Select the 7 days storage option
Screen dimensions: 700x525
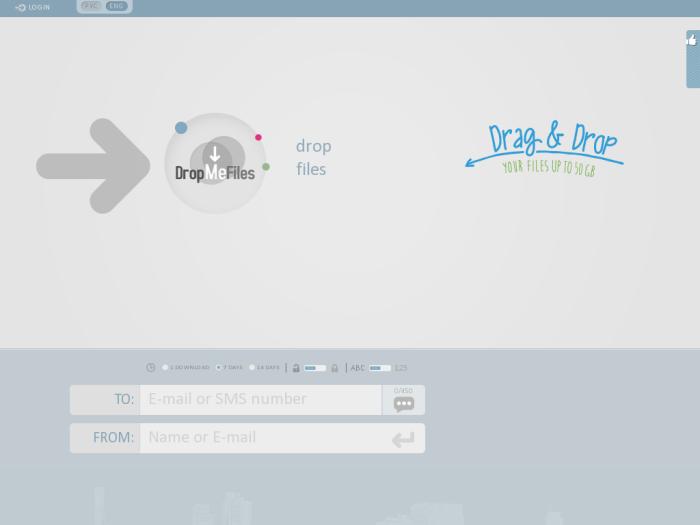pyautogui.click(x=229, y=367)
